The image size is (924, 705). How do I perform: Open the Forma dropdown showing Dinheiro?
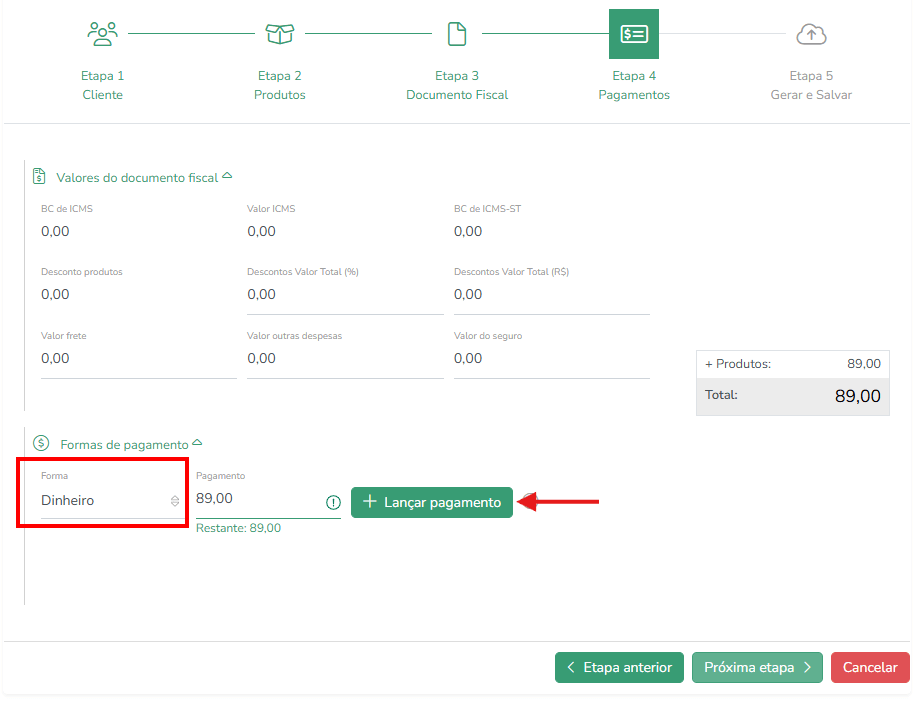point(111,500)
